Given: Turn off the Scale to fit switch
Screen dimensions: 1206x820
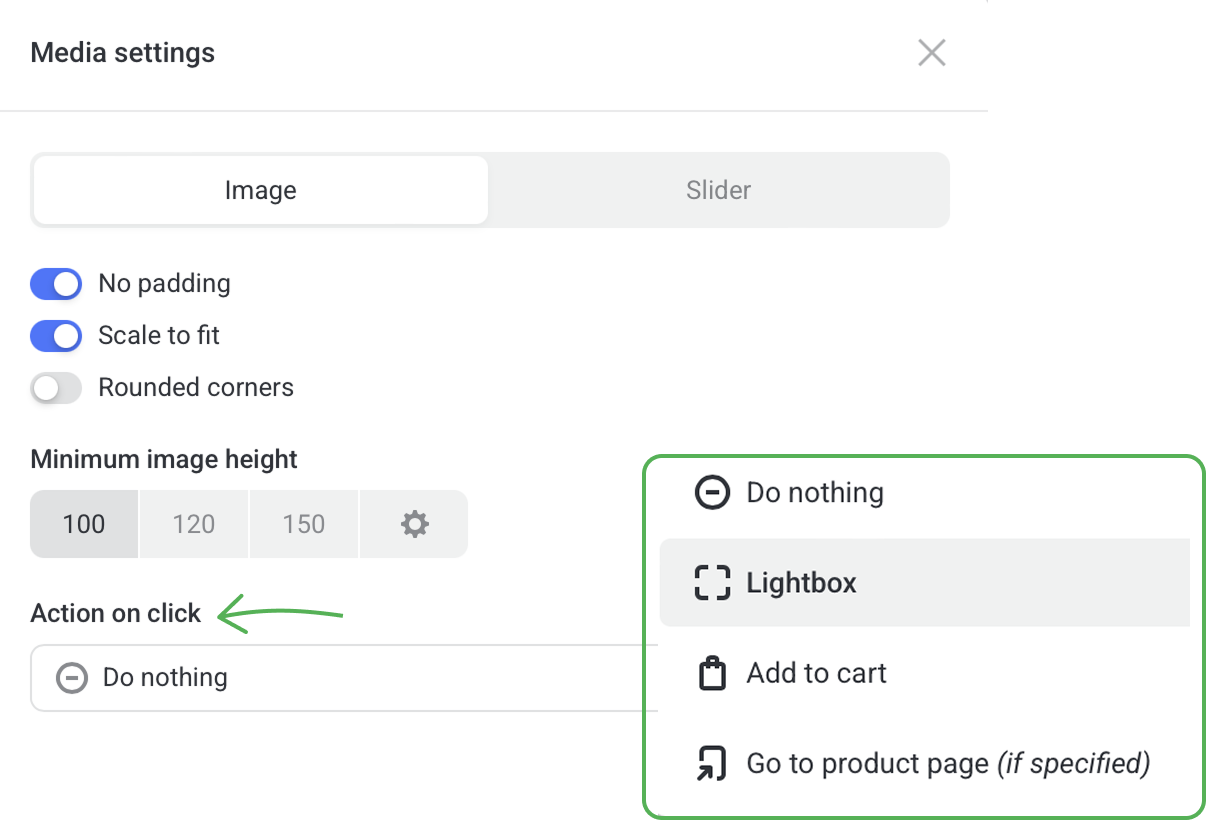Looking at the screenshot, I should [56, 336].
